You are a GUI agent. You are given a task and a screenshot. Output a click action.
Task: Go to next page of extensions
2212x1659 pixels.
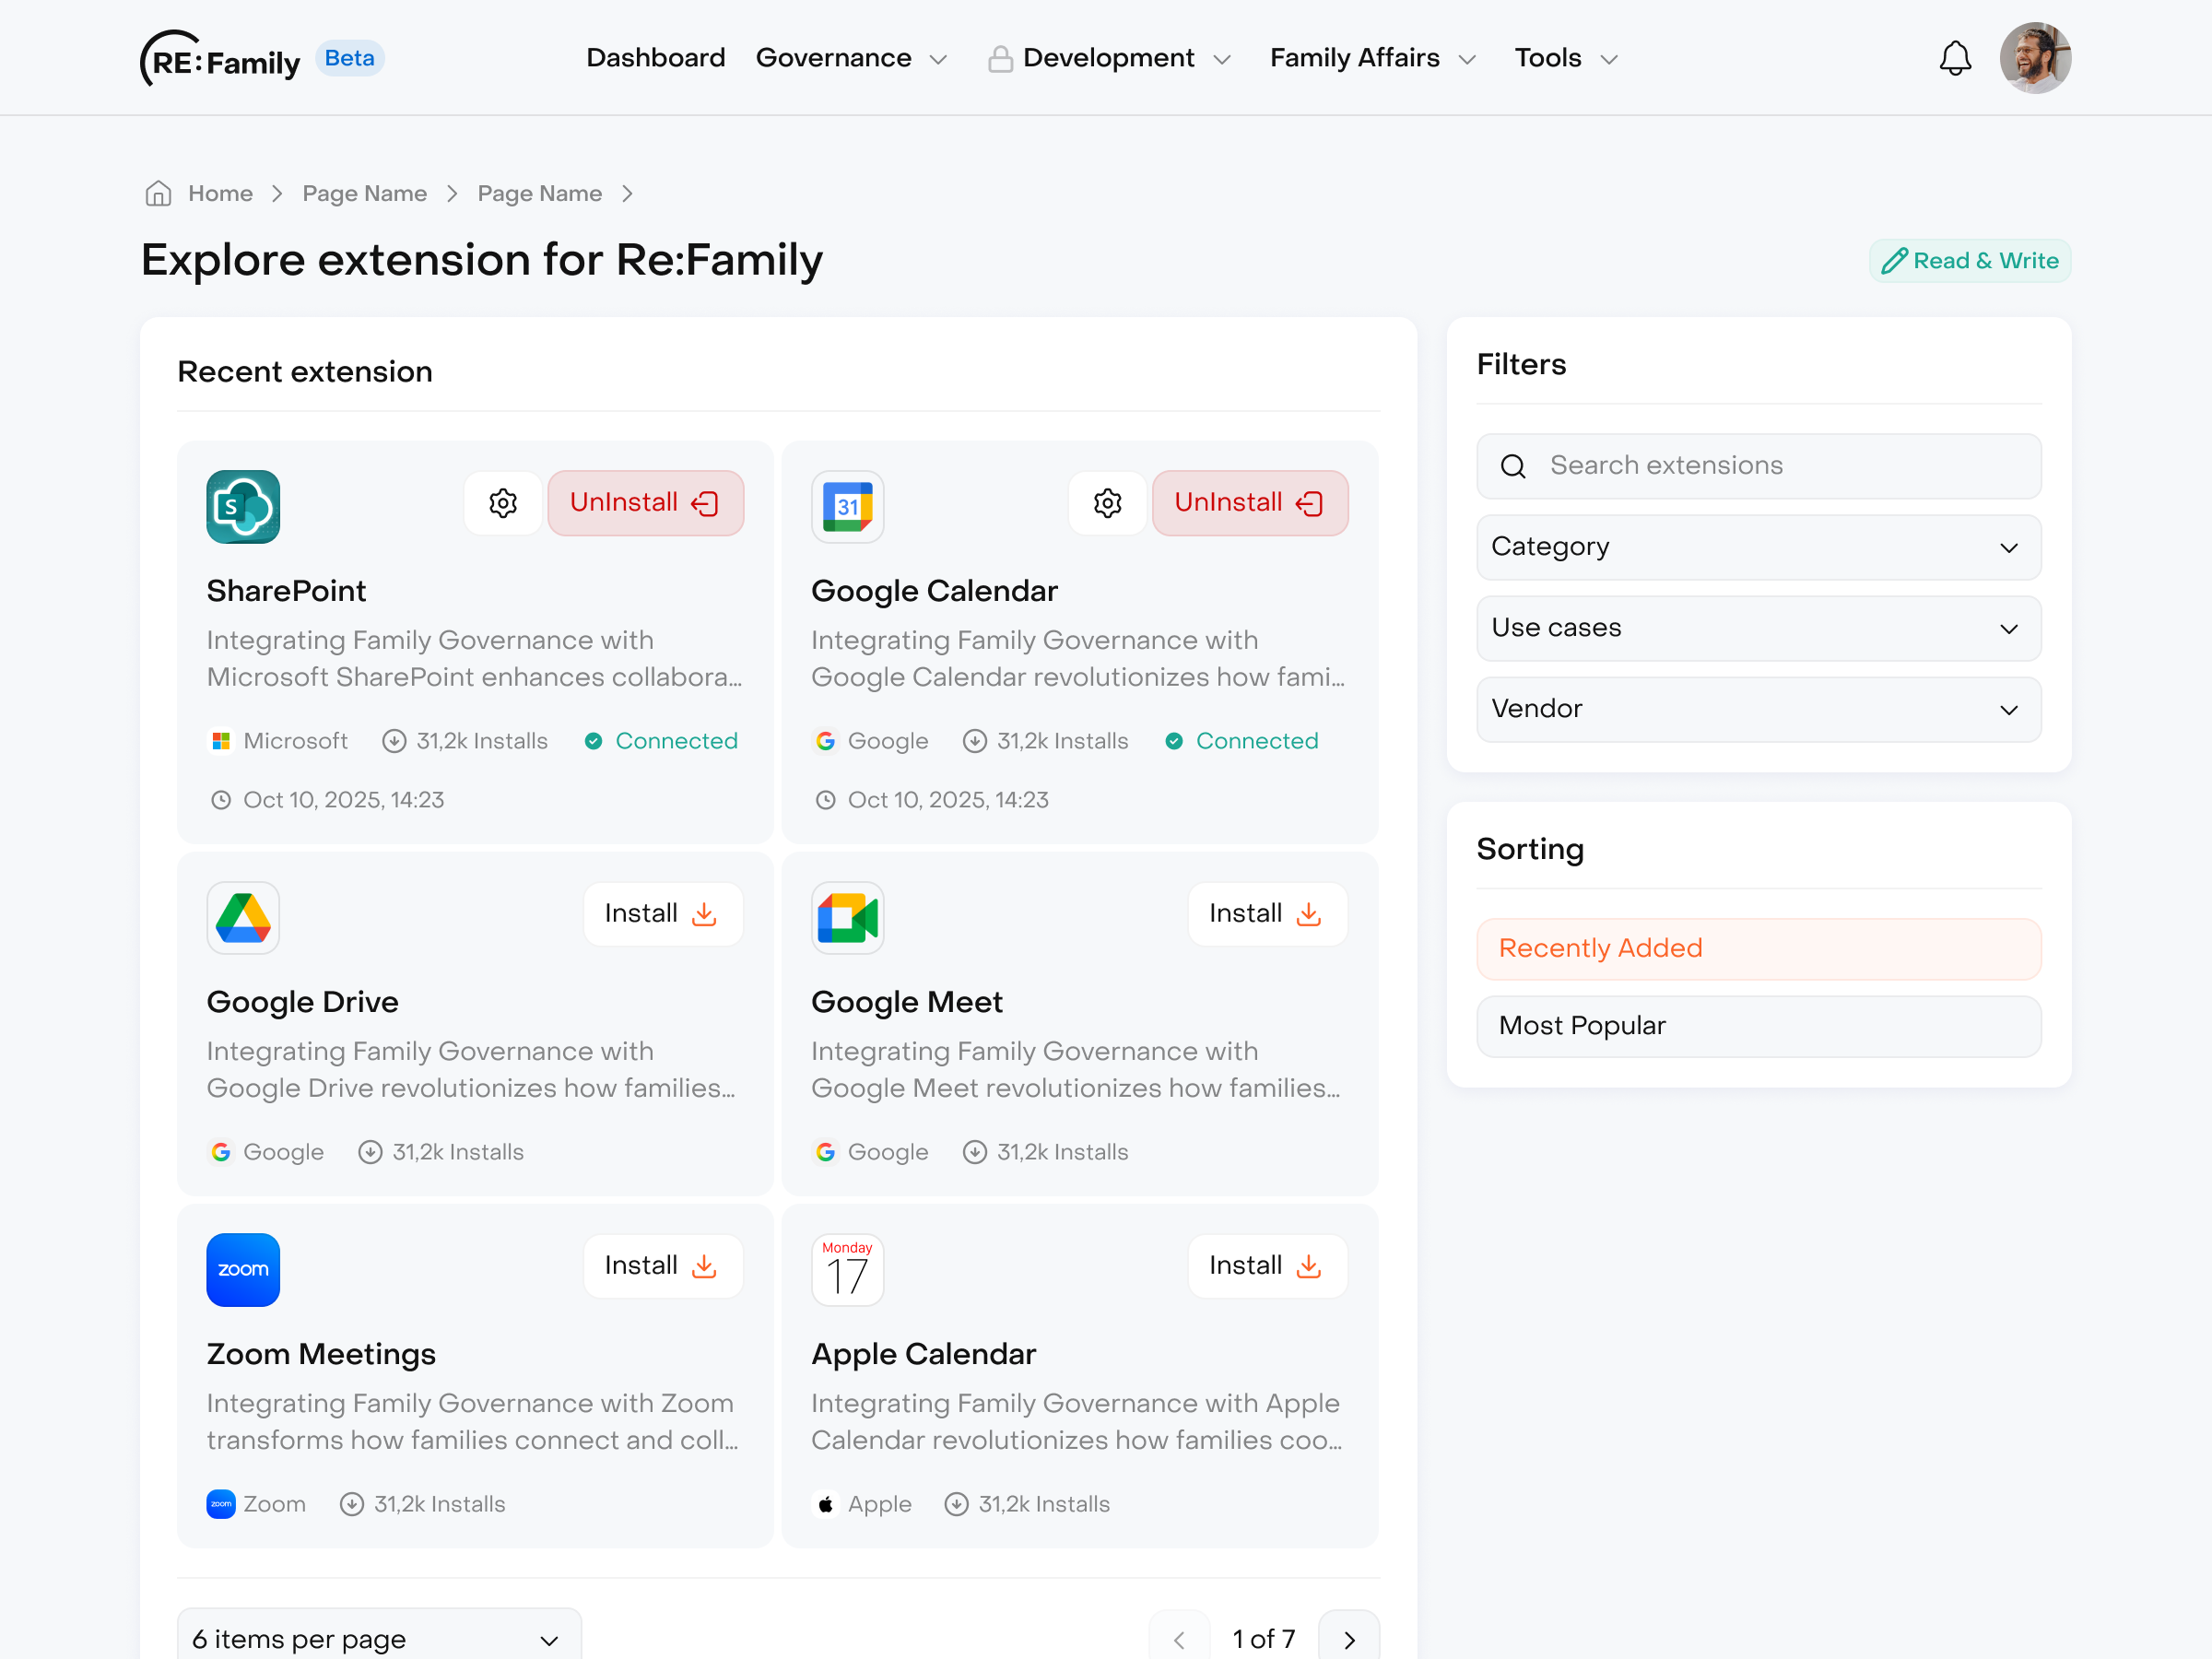tap(1348, 1638)
